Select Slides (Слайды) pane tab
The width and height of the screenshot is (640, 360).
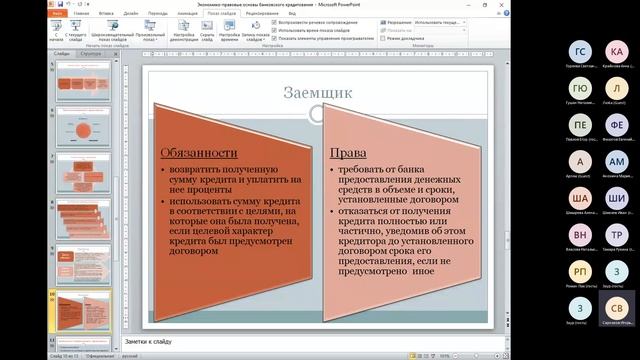pos(62,53)
